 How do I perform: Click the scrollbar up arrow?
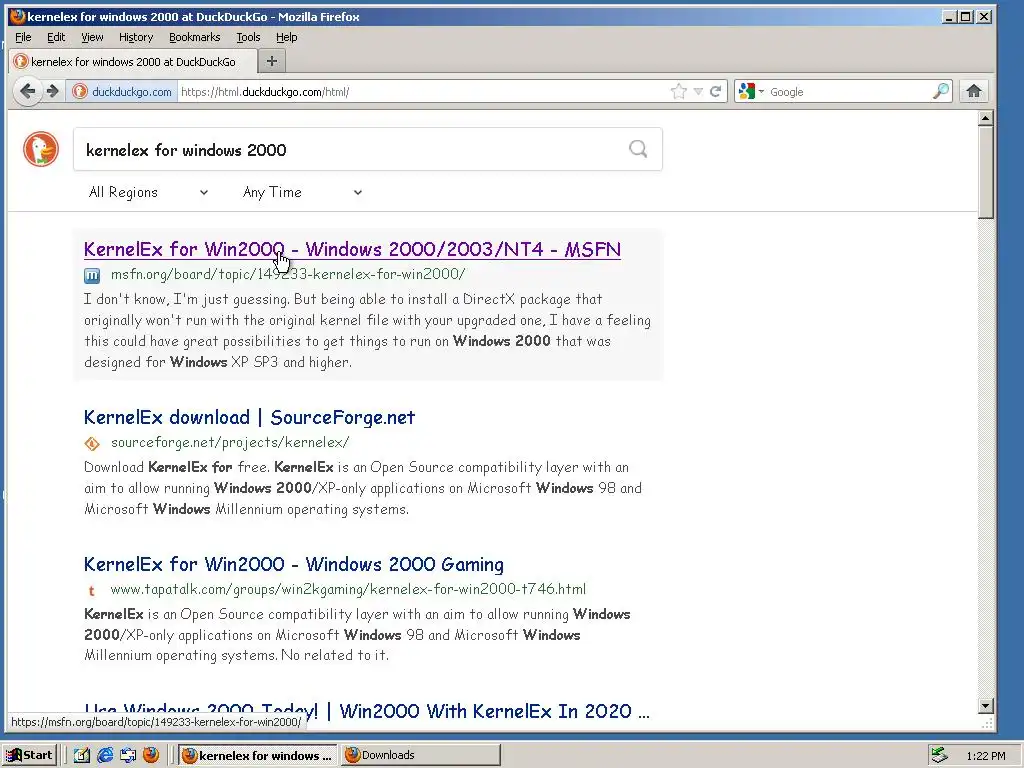point(986,118)
